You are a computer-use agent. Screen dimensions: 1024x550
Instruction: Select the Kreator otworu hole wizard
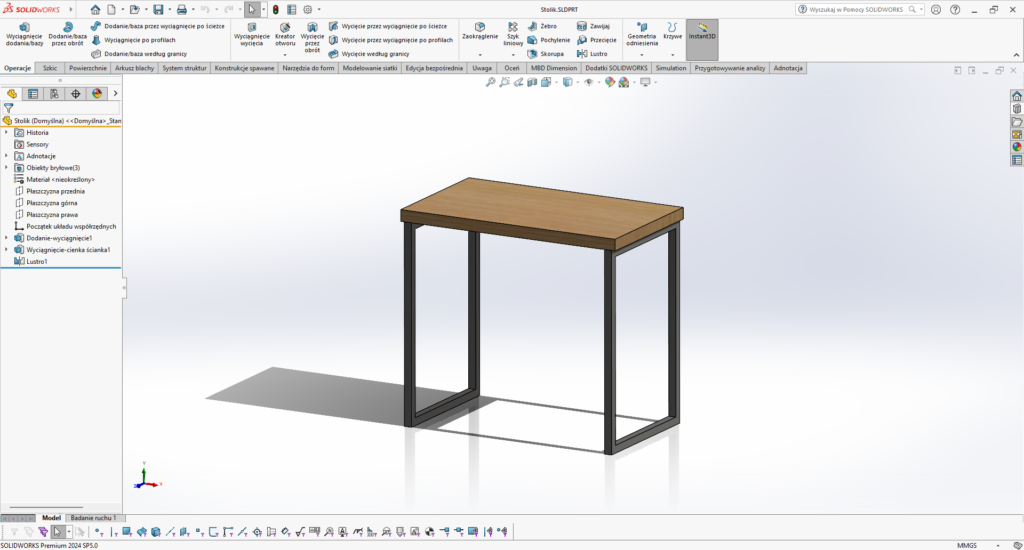click(x=285, y=35)
